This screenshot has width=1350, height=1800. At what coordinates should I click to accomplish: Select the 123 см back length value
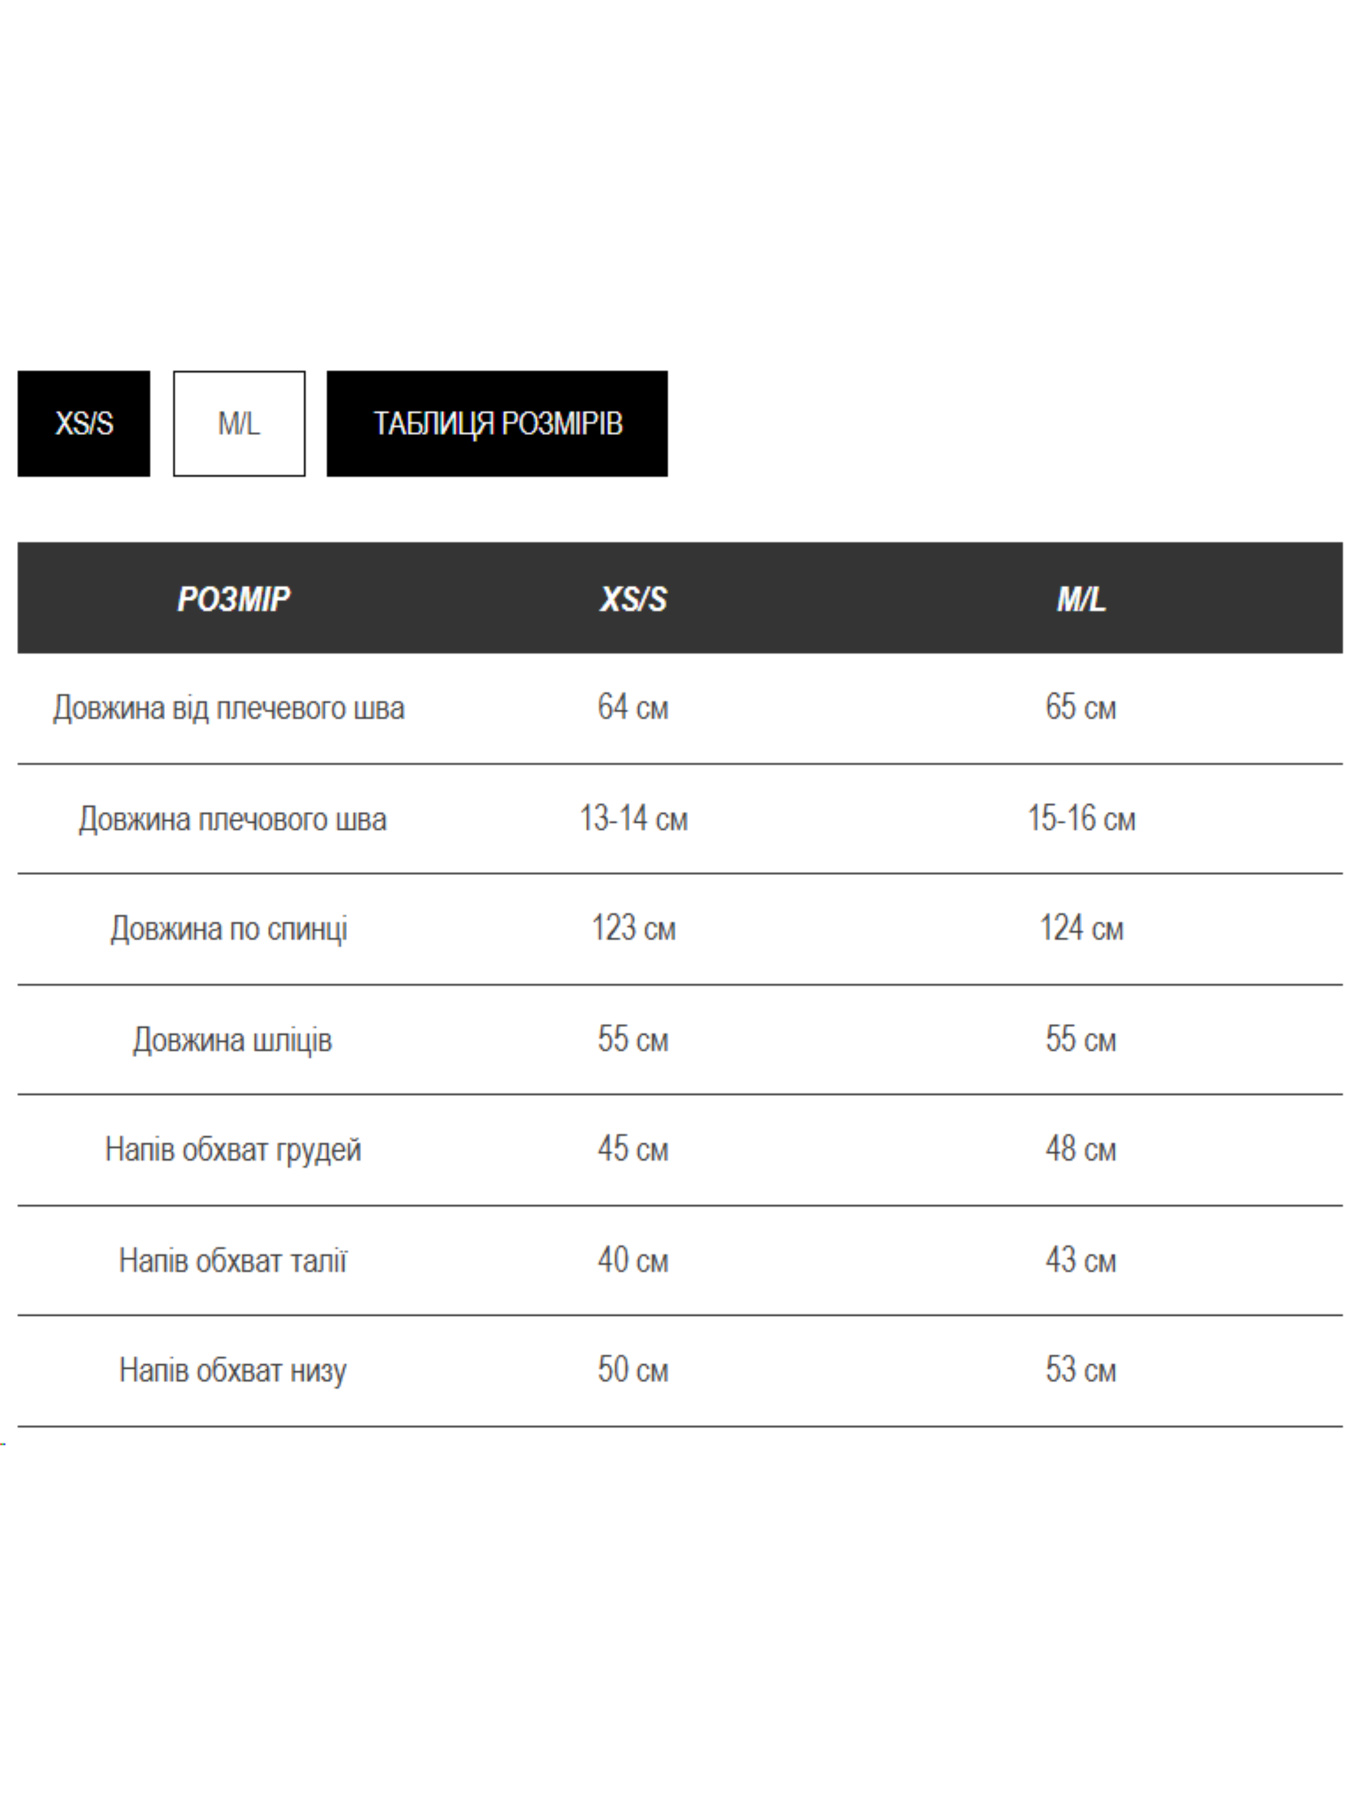point(633,928)
